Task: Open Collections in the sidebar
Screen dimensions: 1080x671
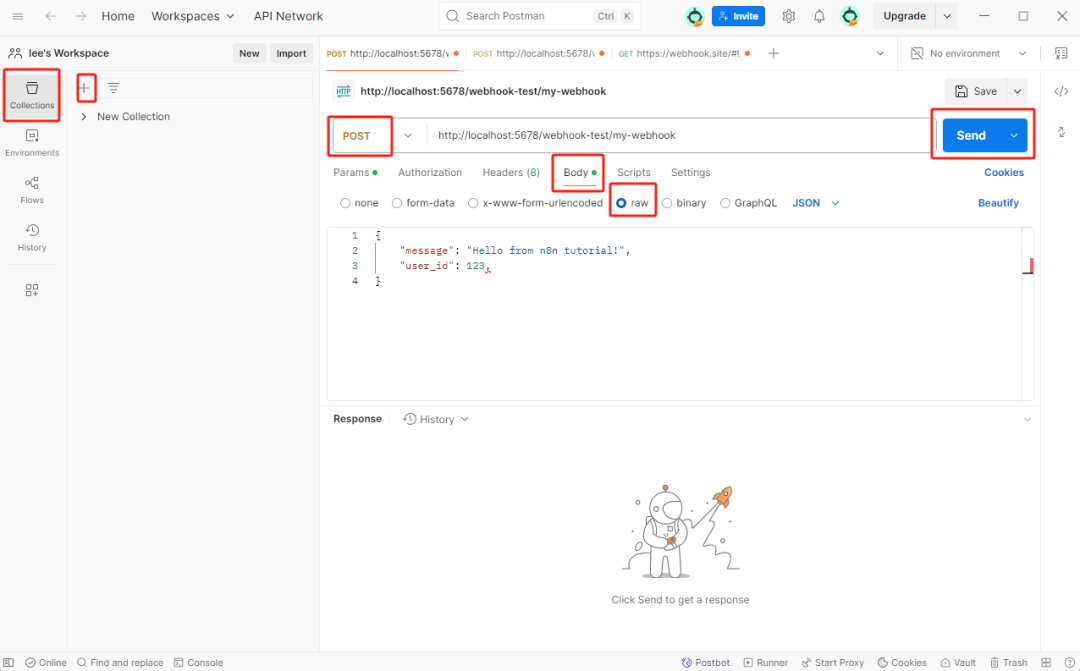Action: 32,95
